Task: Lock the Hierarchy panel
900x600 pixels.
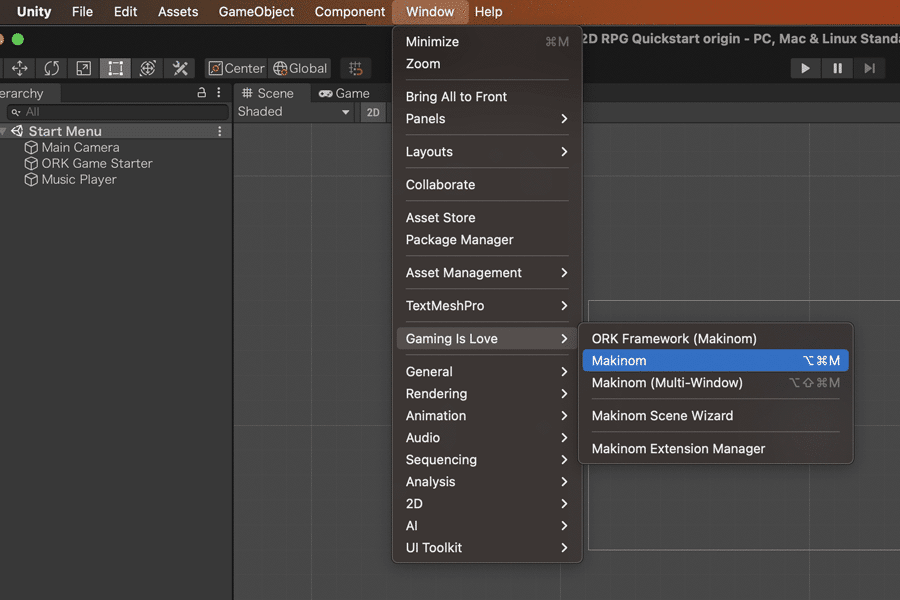Action: click(x=201, y=92)
